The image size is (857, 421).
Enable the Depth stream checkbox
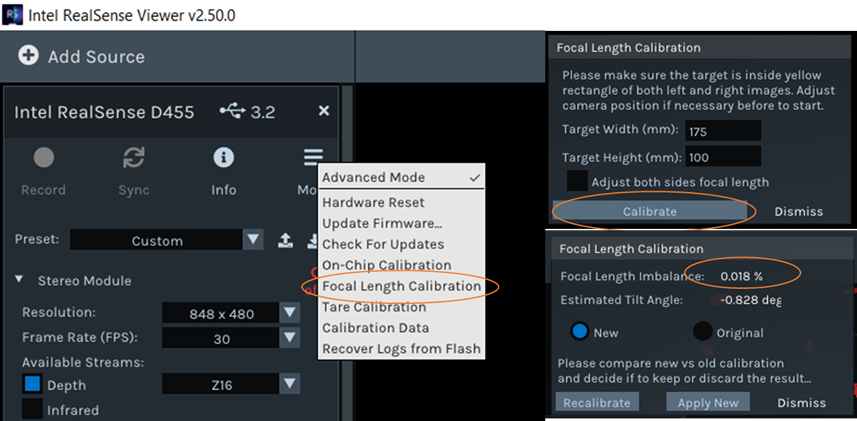point(33,384)
